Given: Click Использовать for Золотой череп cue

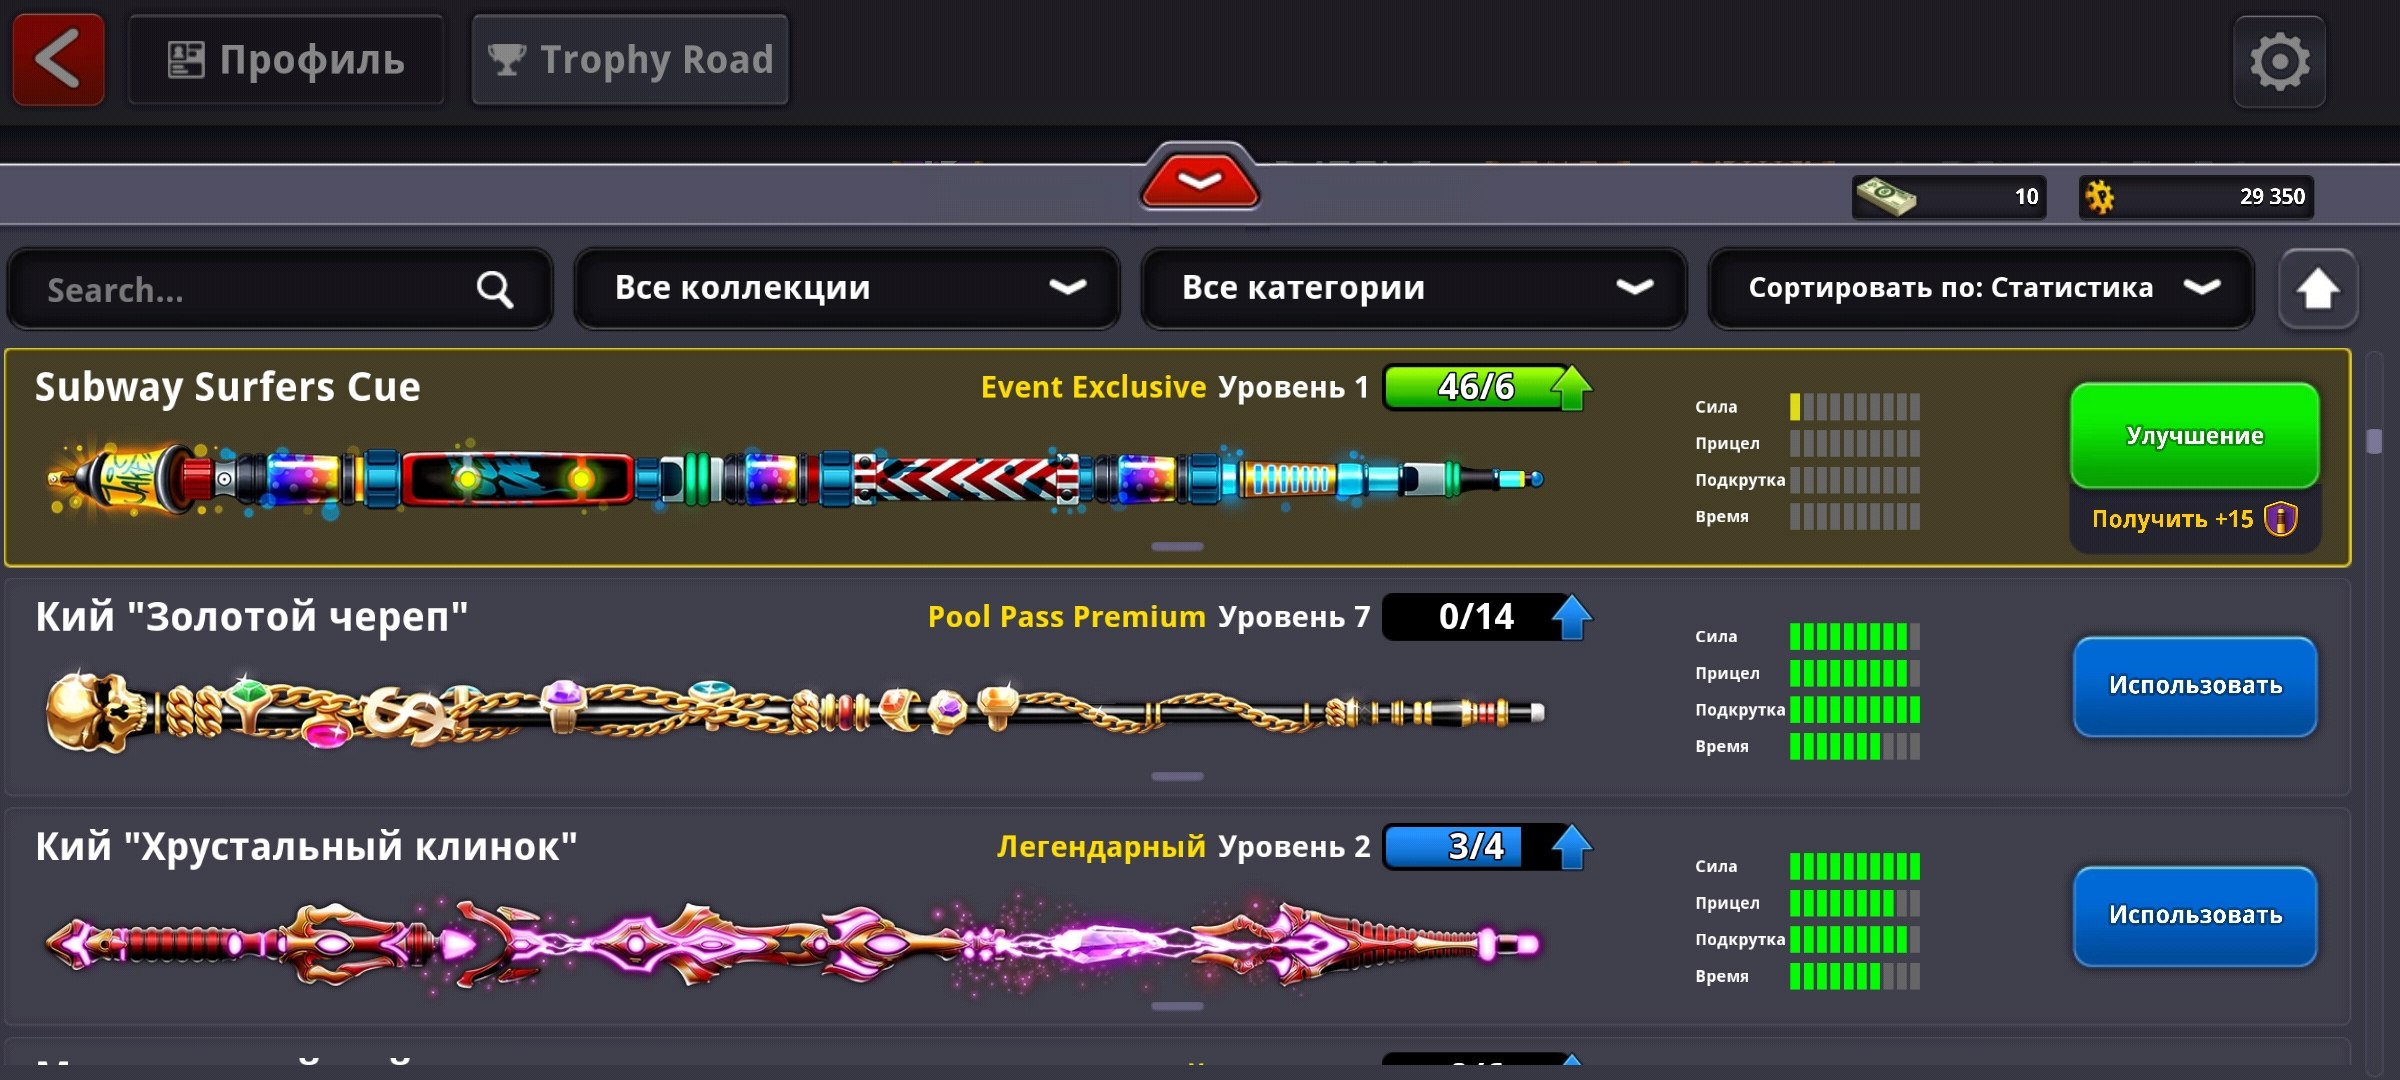Looking at the screenshot, I should pyautogui.click(x=2195, y=686).
